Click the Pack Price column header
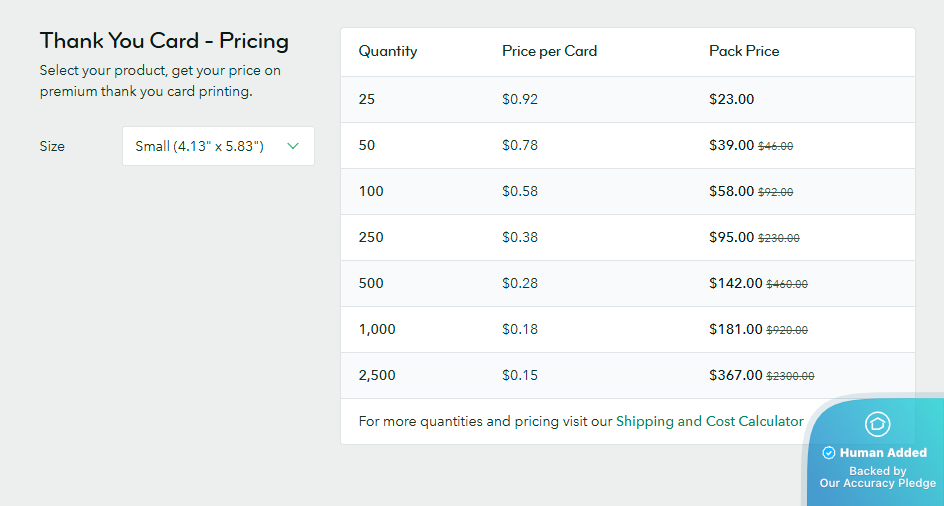 coord(744,51)
